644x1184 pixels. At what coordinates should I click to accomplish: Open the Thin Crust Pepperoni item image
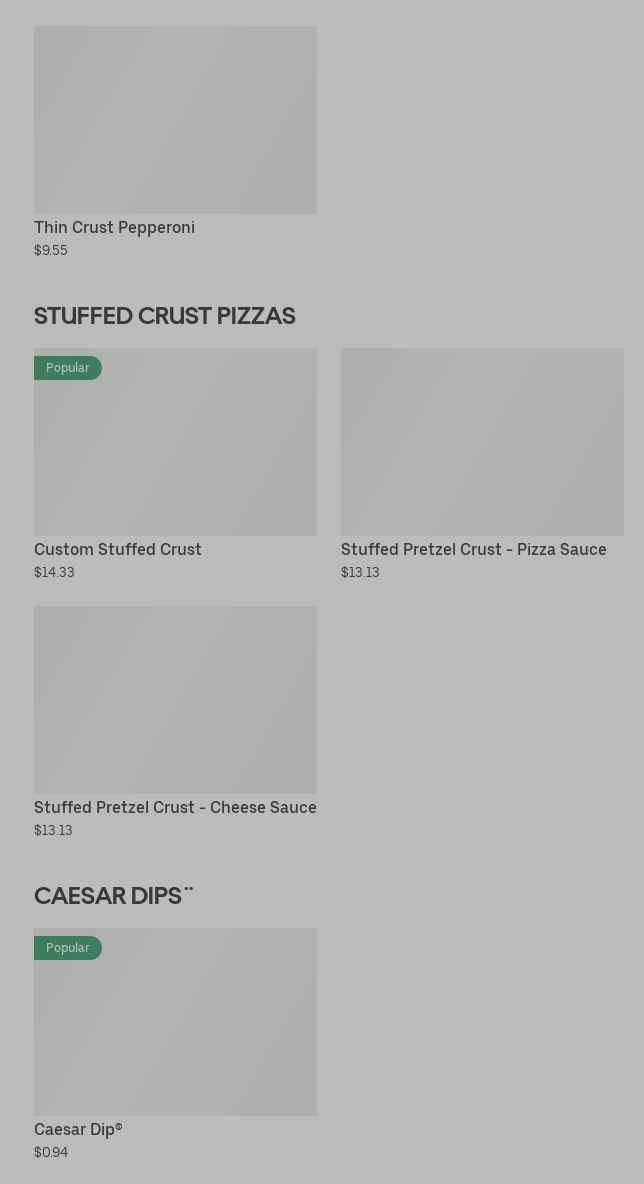point(175,120)
